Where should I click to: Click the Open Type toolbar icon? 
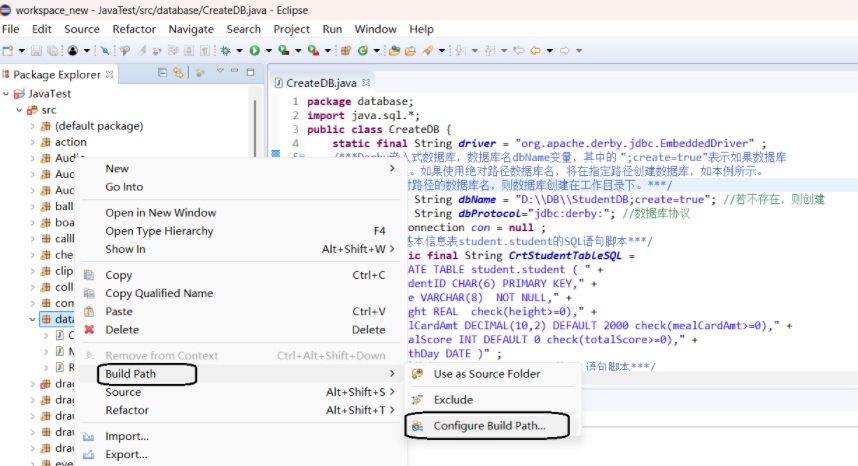tap(394, 51)
